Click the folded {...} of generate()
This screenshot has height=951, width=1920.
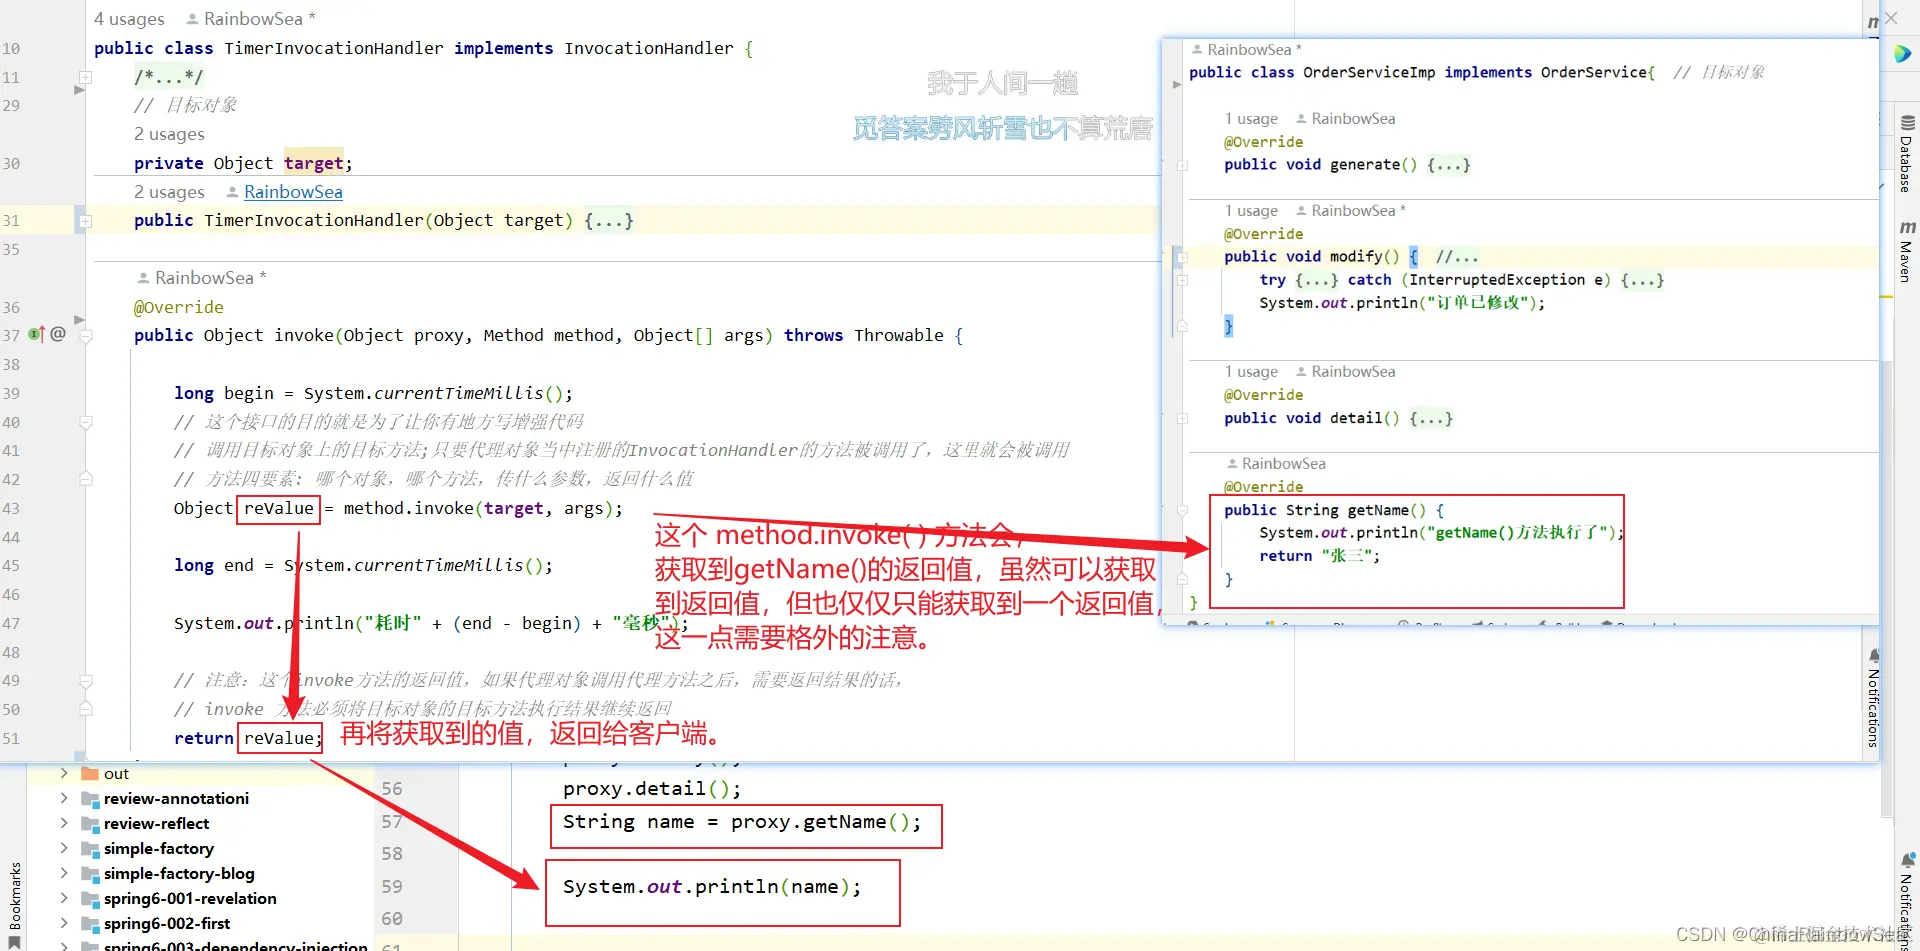1448,165
